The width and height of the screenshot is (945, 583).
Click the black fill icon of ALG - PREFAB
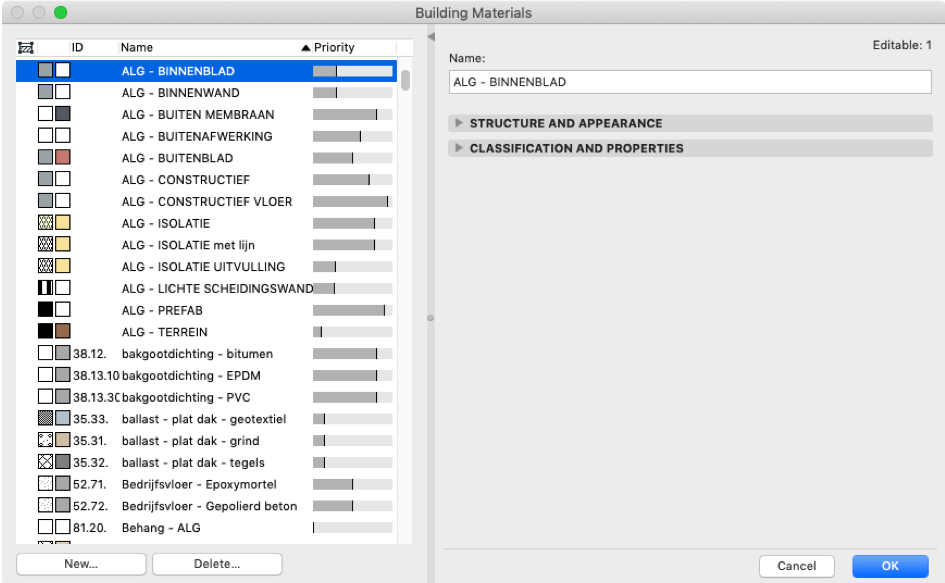point(45,309)
